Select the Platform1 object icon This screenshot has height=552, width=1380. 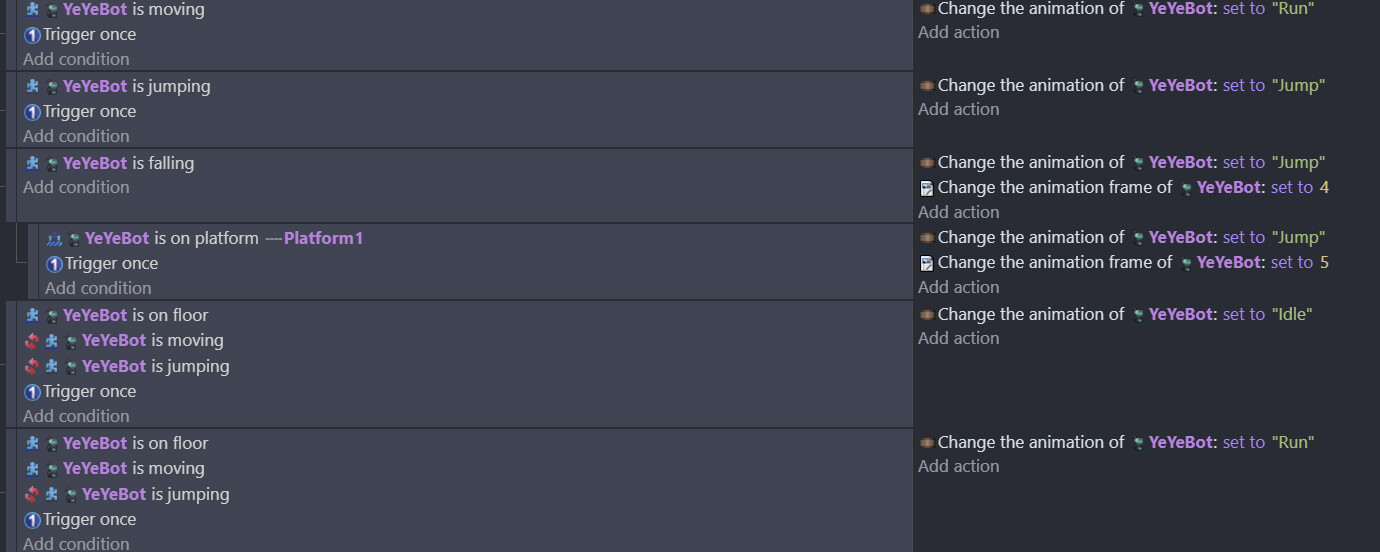point(272,239)
